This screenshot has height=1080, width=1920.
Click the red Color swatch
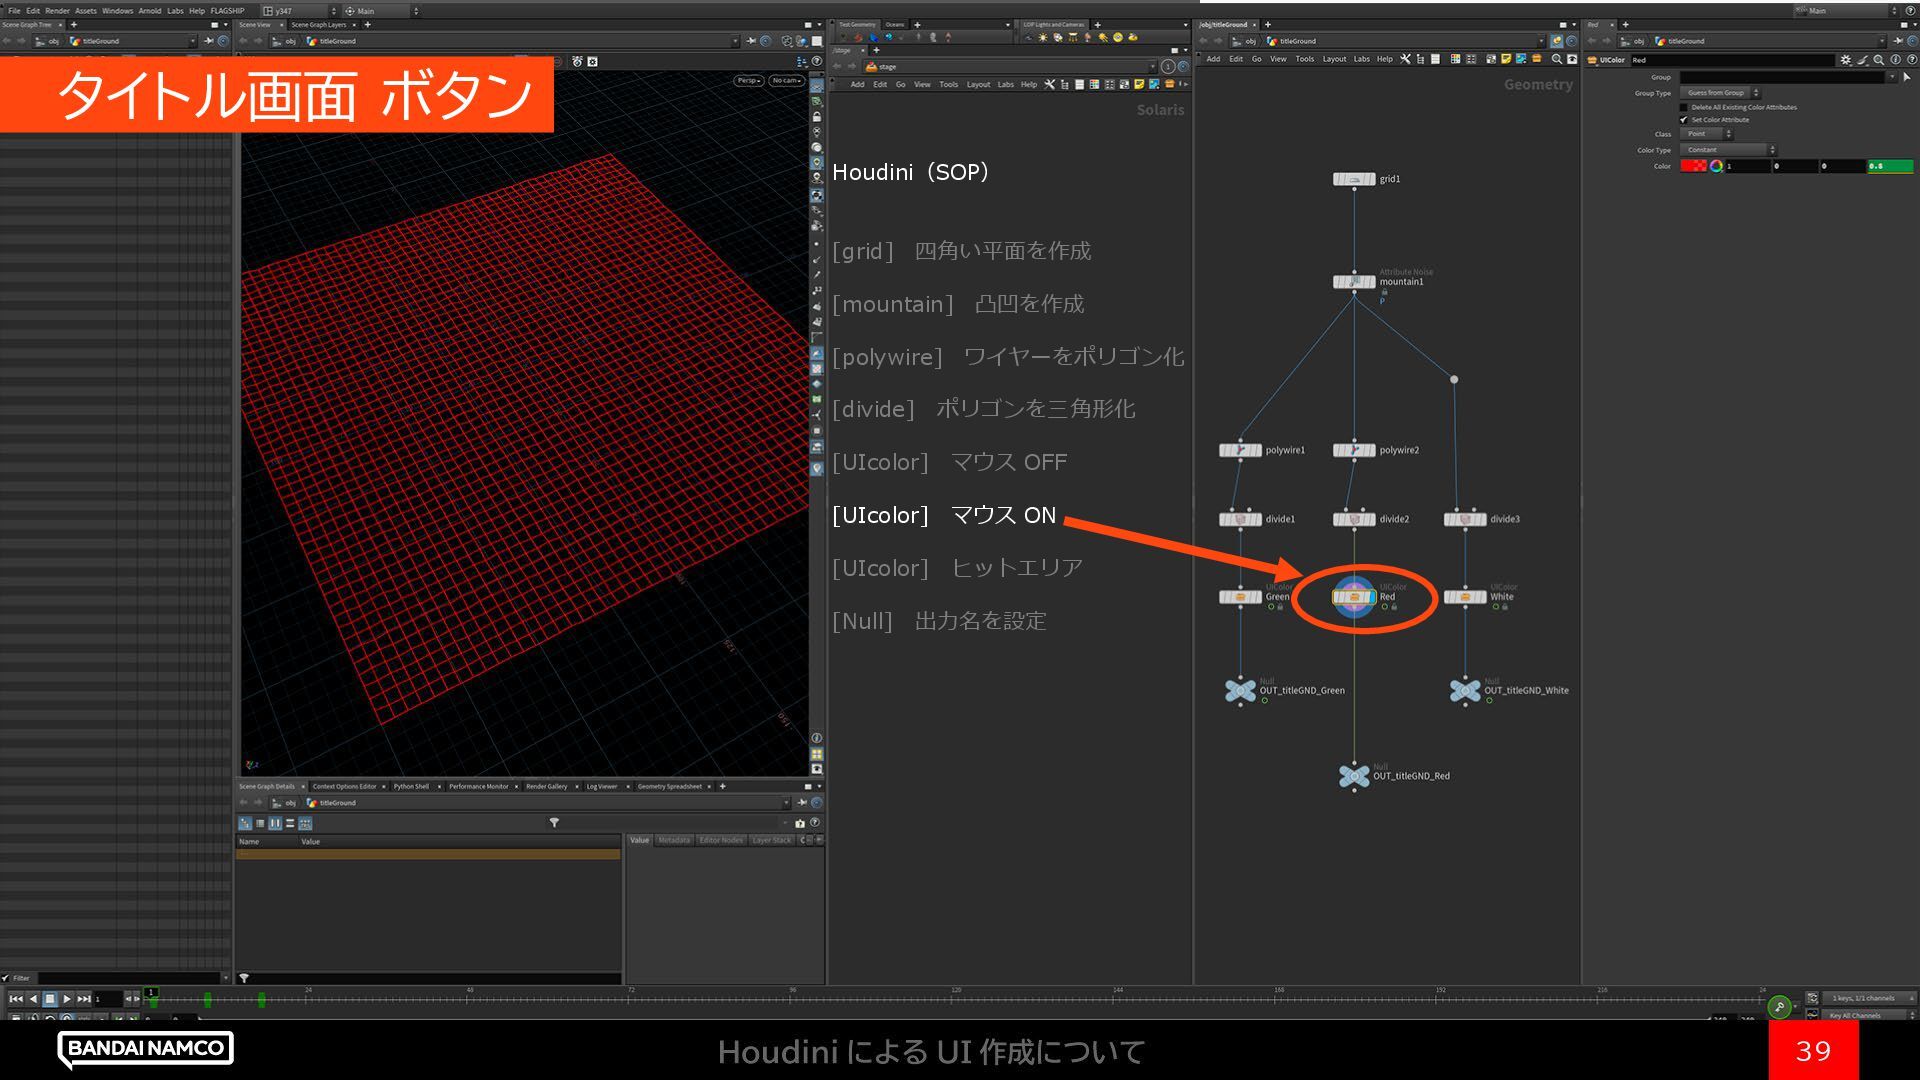[1693, 166]
